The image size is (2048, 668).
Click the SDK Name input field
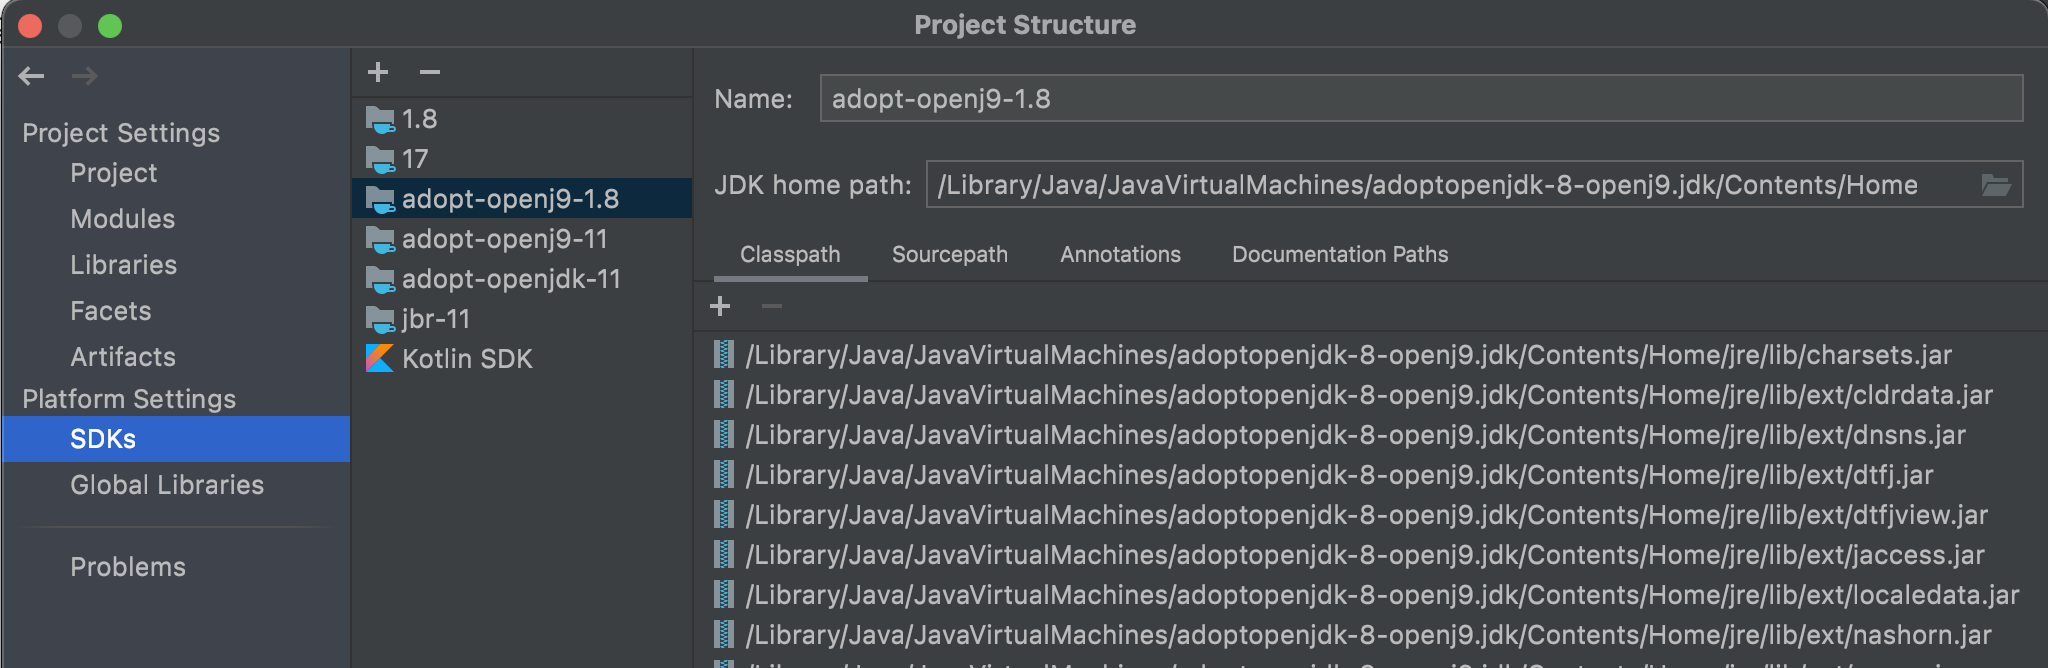[x=1421, y=99]
